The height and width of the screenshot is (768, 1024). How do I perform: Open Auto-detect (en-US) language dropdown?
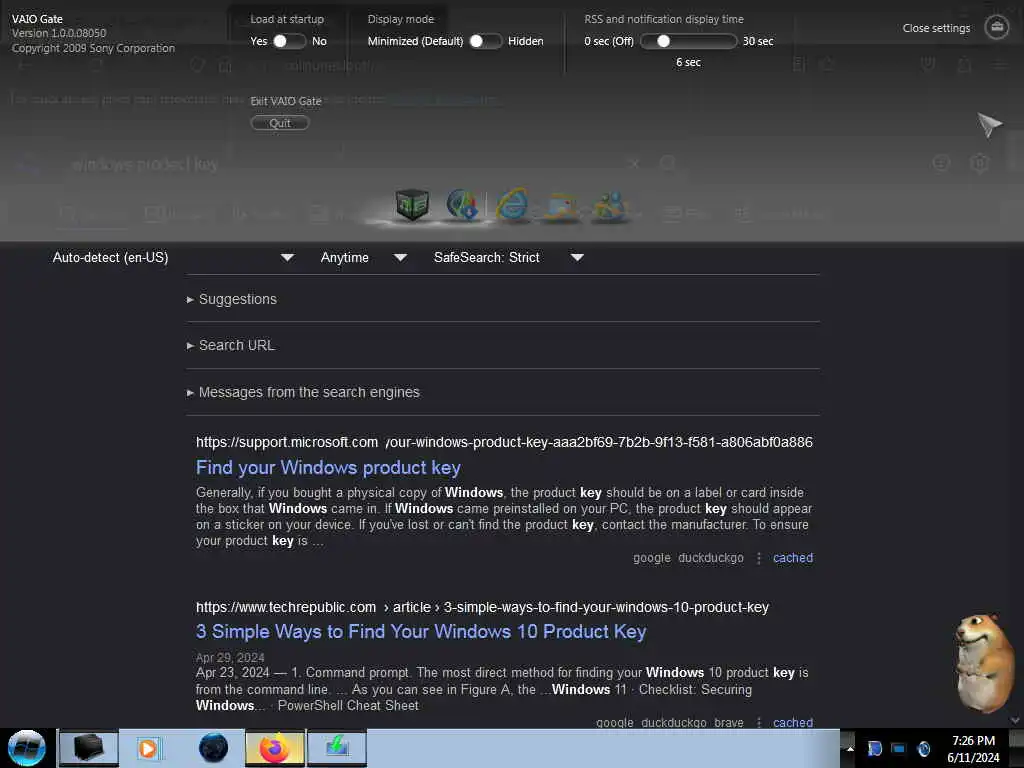(x=173, y=257)
